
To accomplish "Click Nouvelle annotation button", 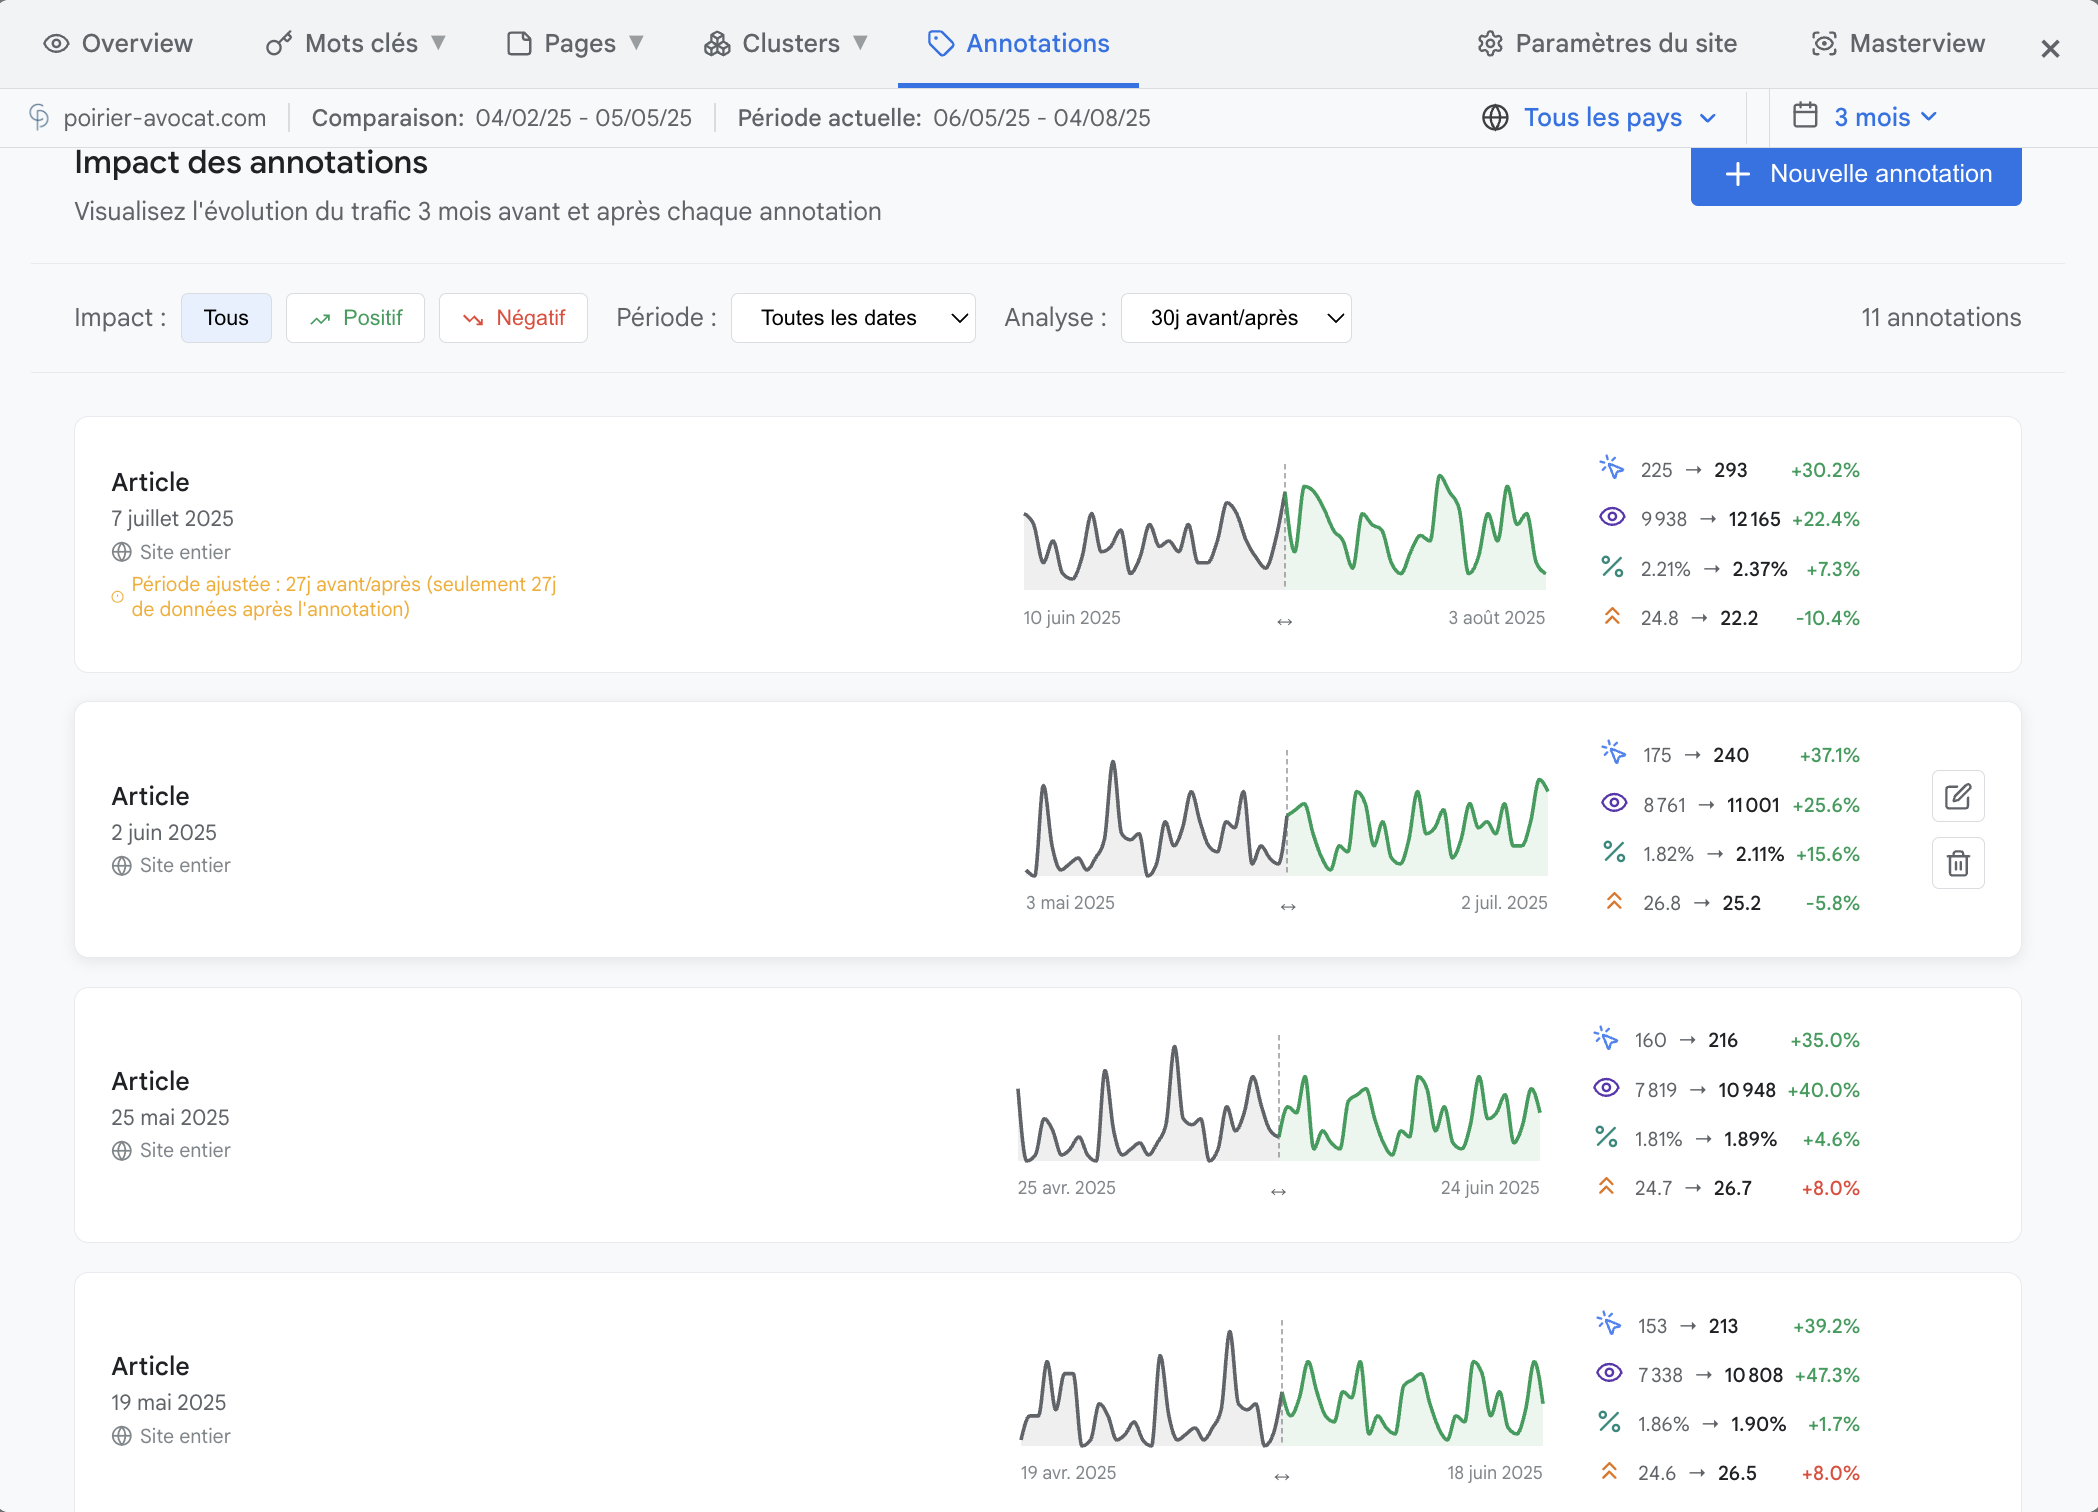I will 1856,175.
